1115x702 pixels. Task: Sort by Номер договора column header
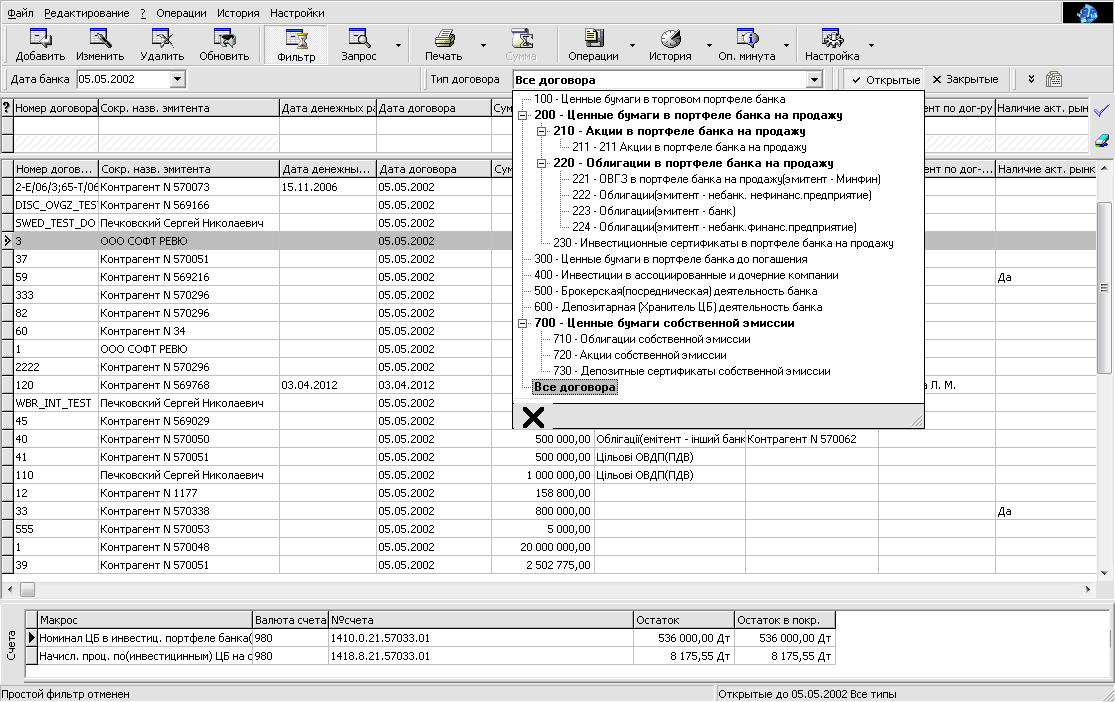pyautogui.click(x=55, y=169)
